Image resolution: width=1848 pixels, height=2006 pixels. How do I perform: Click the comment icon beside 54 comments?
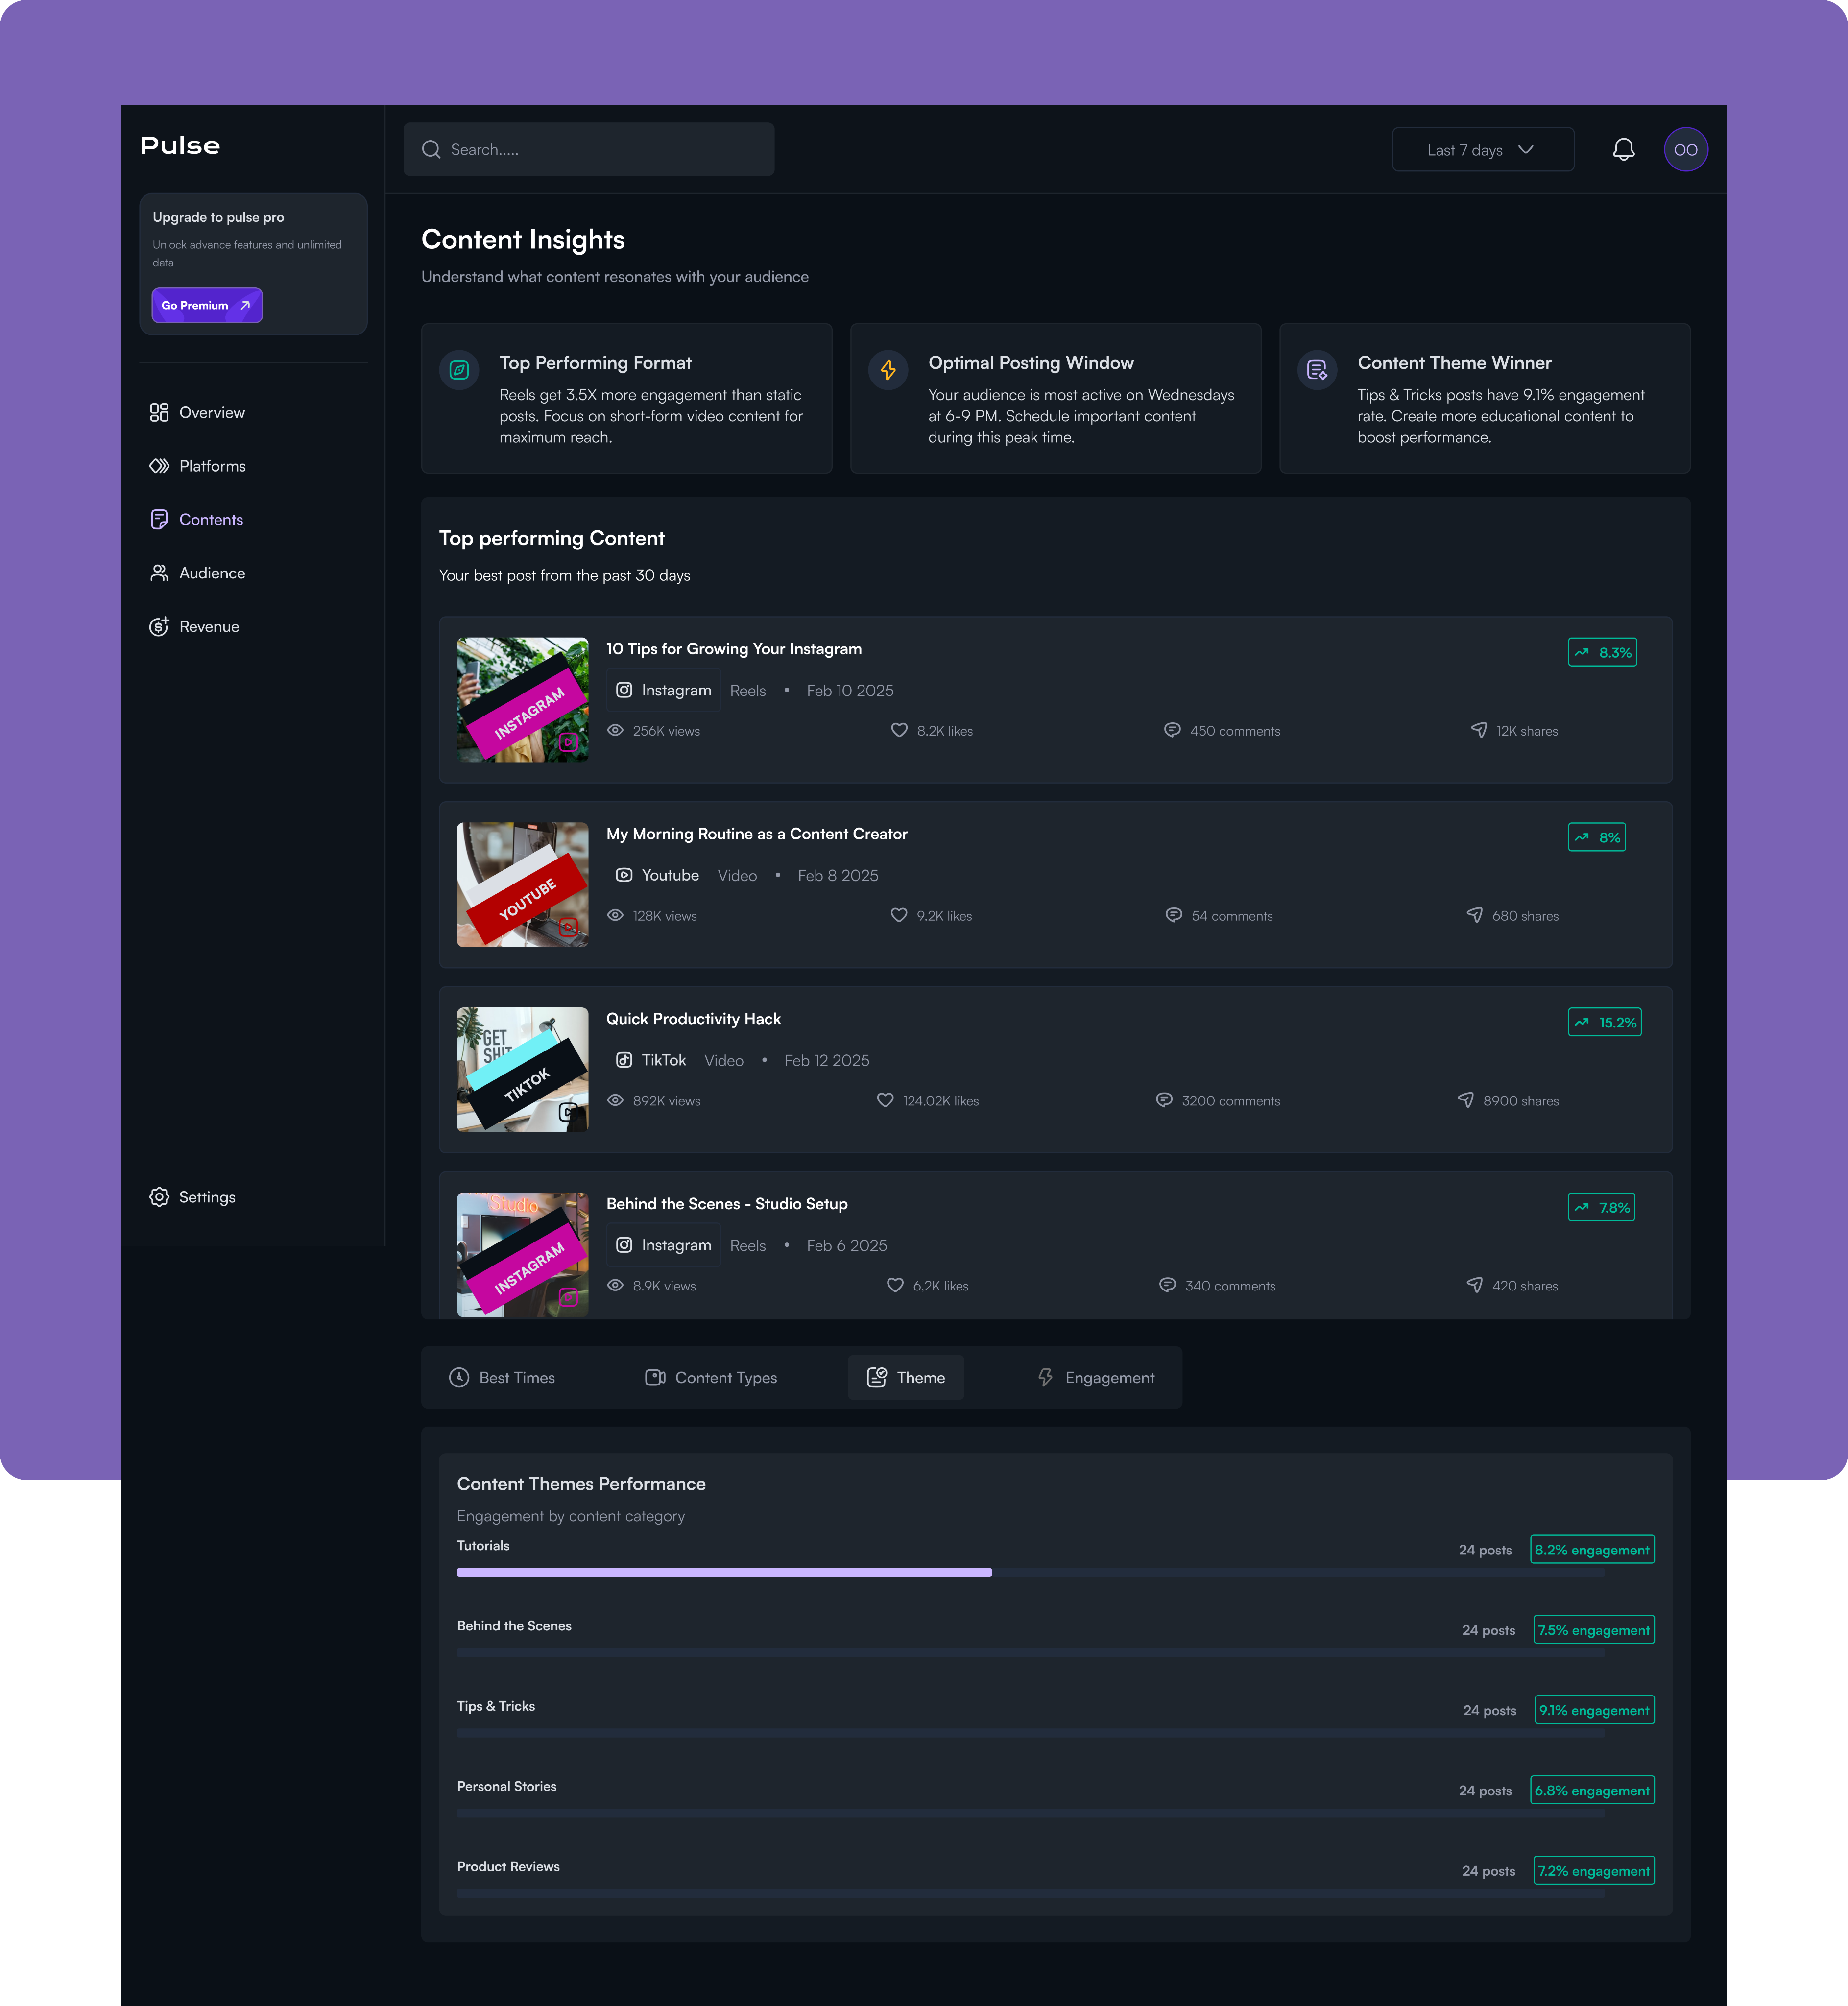point(1173,916)
